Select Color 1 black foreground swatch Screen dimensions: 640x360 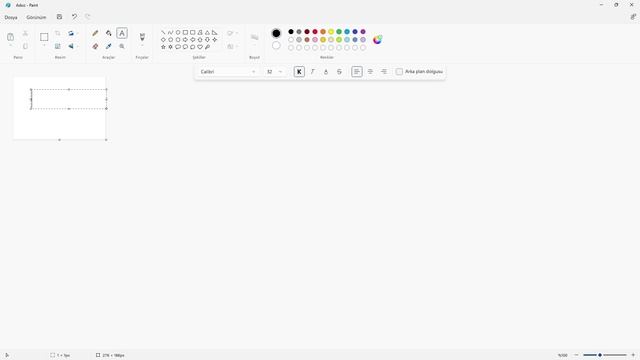[276, 33]
